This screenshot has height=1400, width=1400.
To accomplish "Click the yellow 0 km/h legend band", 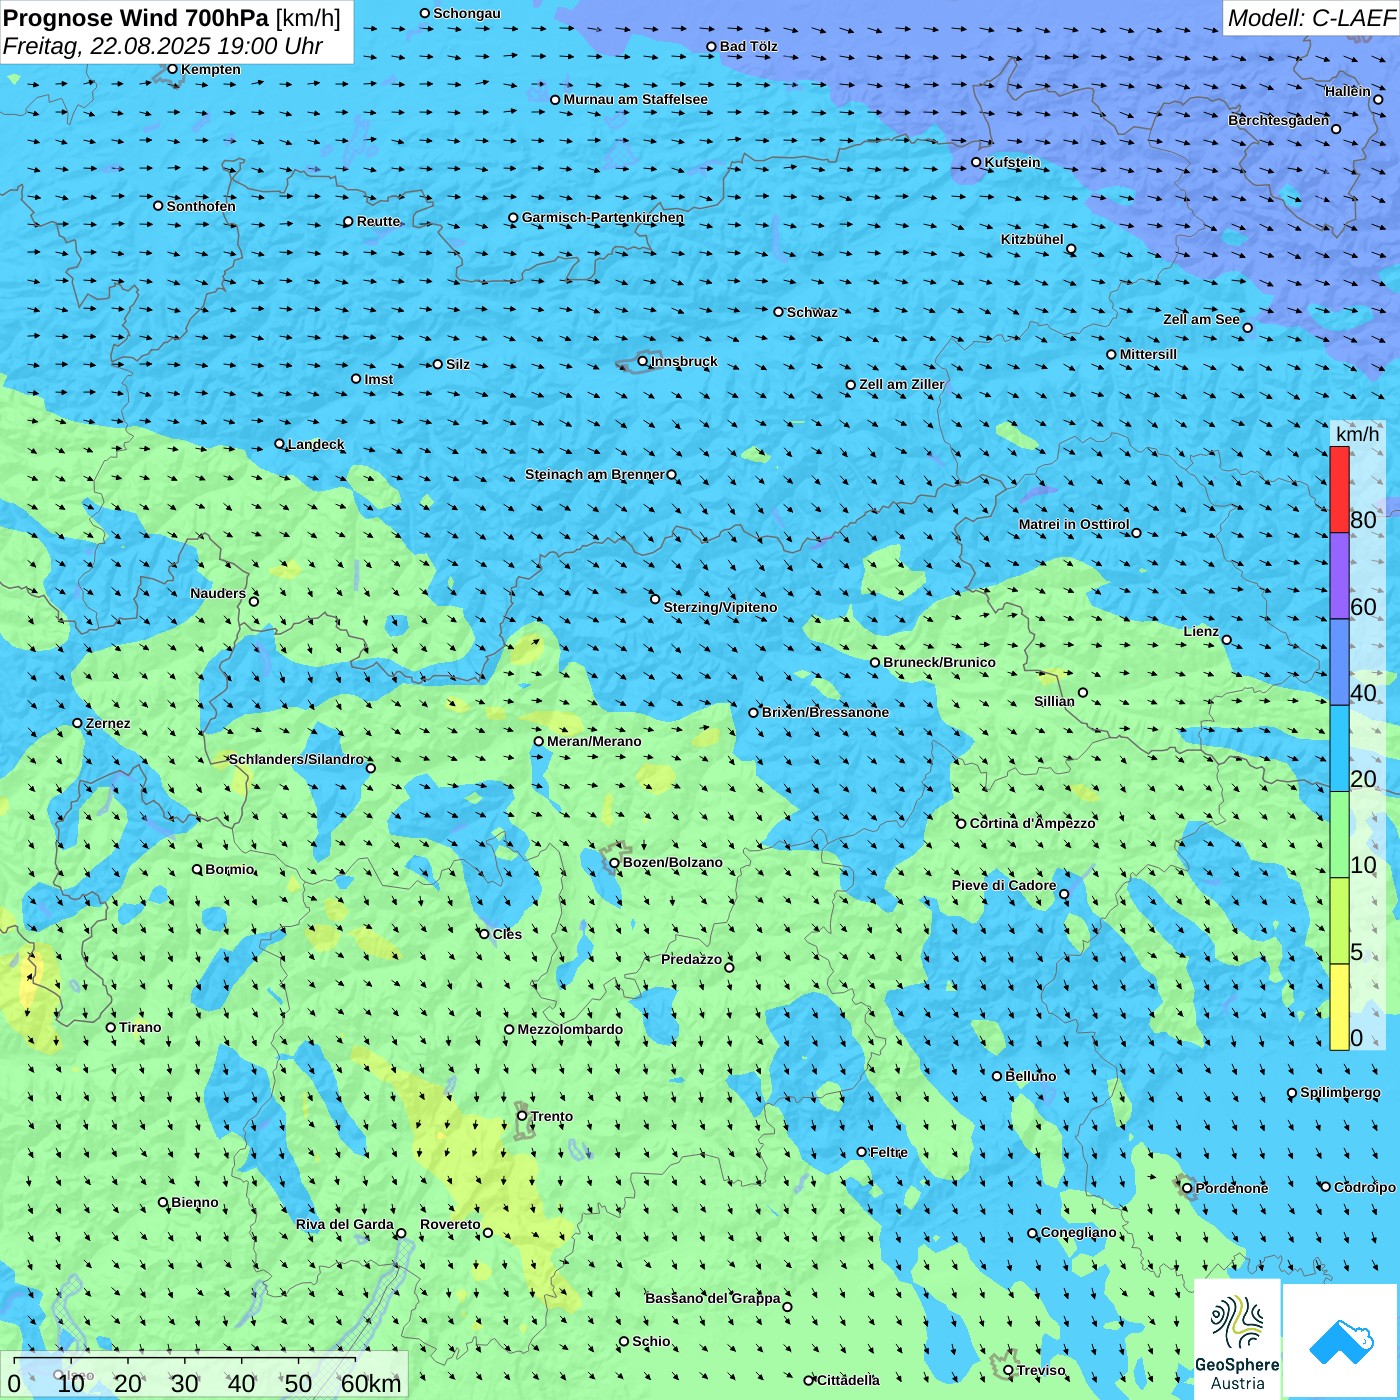I will click(1339, 1007).
